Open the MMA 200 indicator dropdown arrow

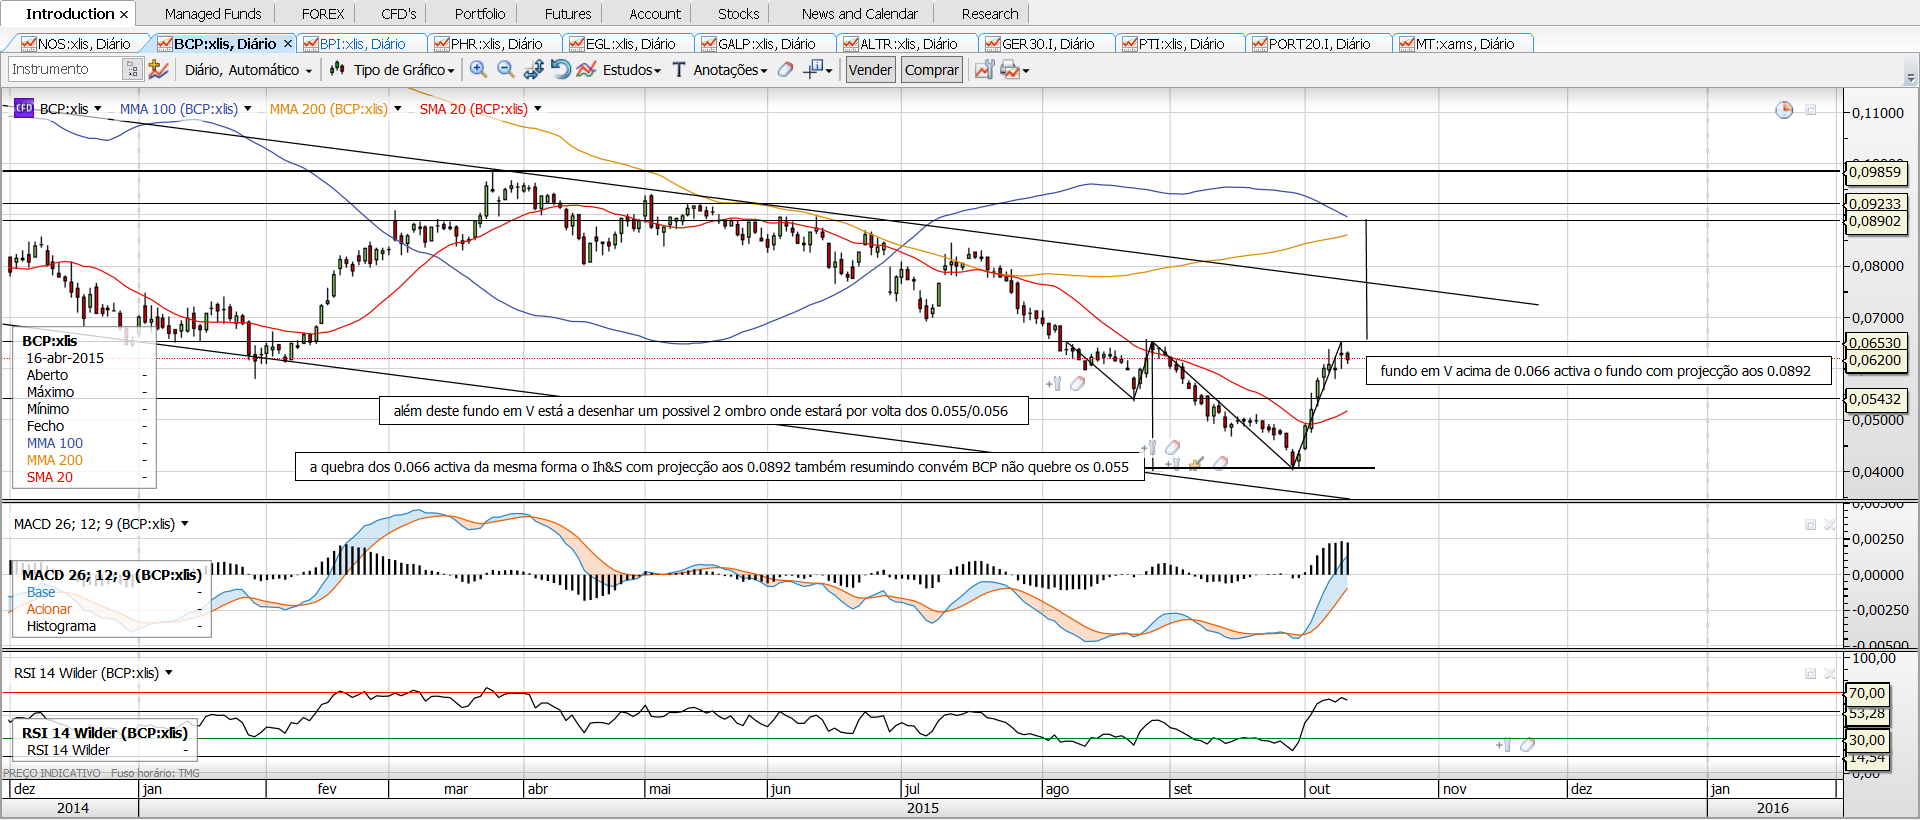pos(398,109)
